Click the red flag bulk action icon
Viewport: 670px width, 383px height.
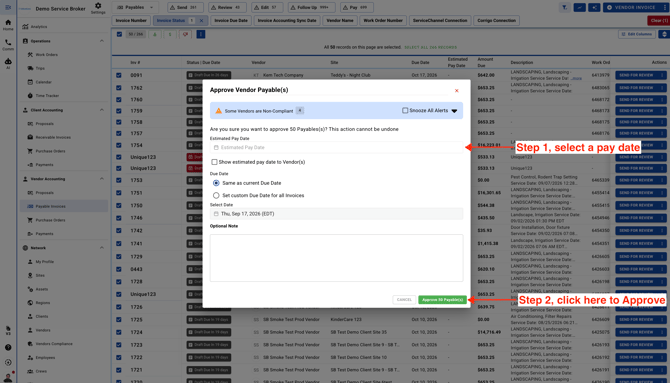tap(185, 34)
